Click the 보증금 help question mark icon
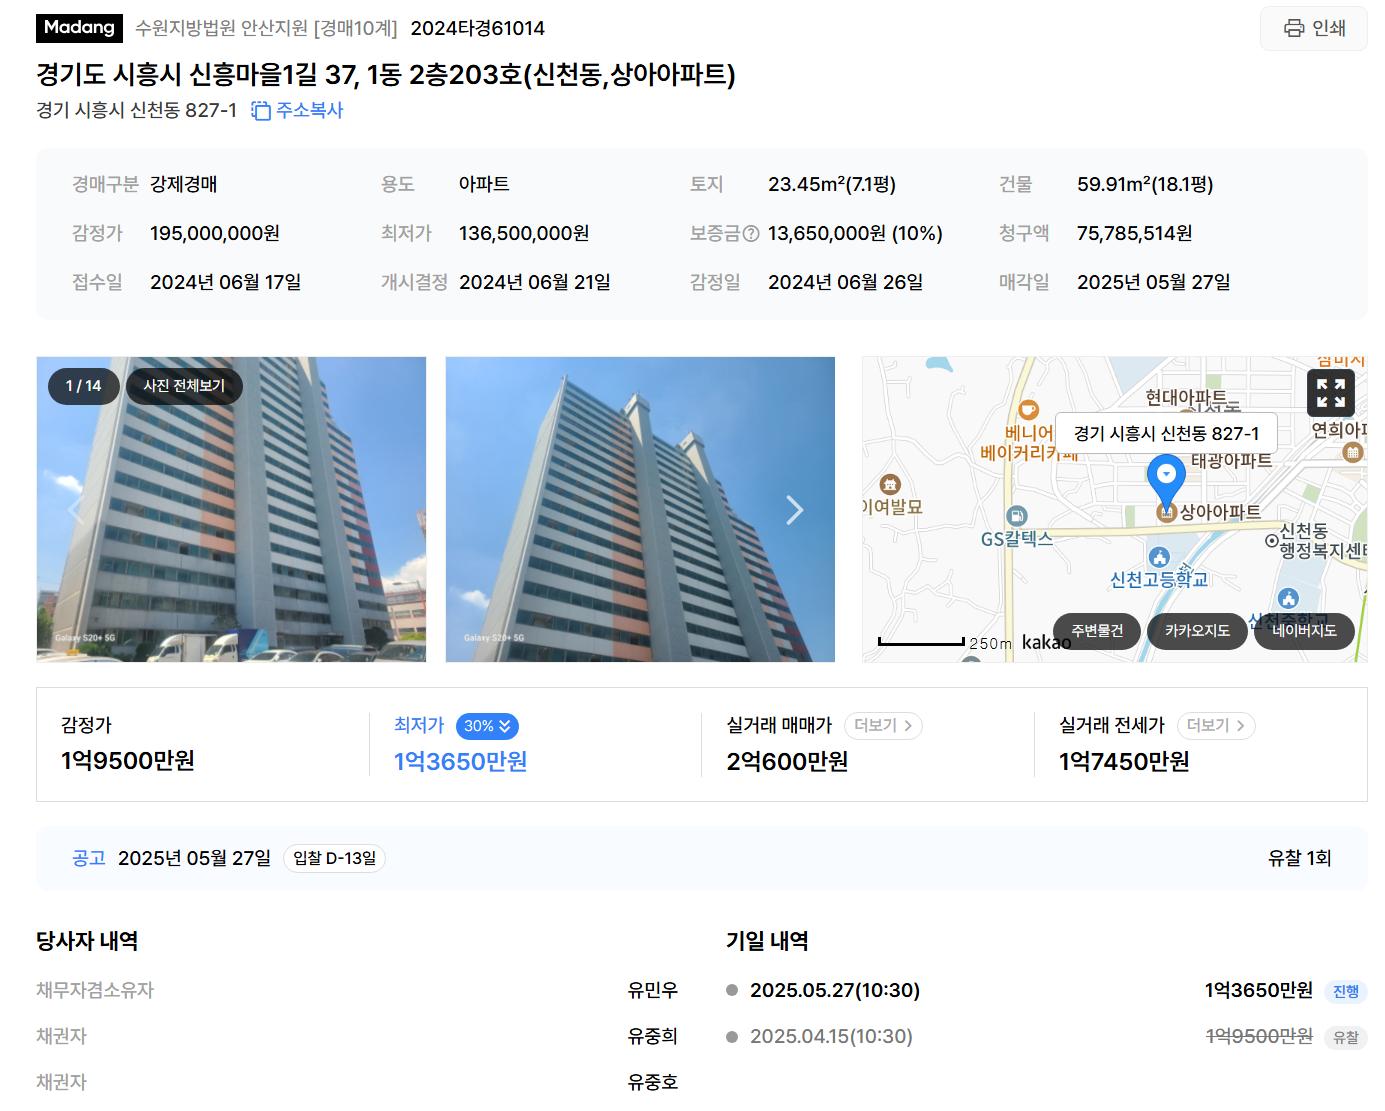 [751, 234]
